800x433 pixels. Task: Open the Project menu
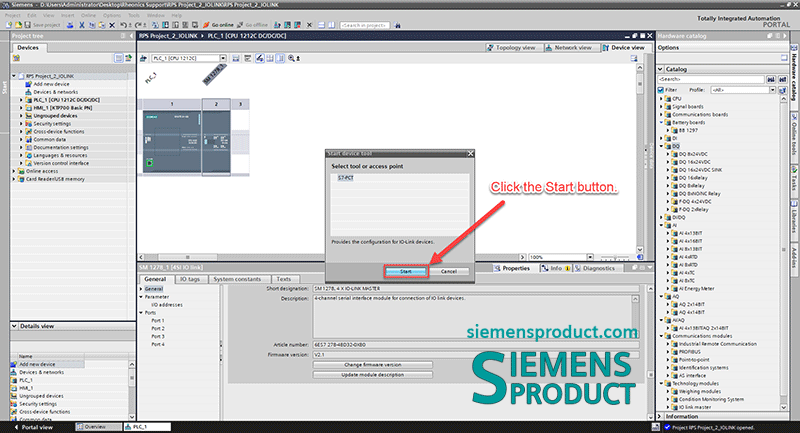pos(13,15)
